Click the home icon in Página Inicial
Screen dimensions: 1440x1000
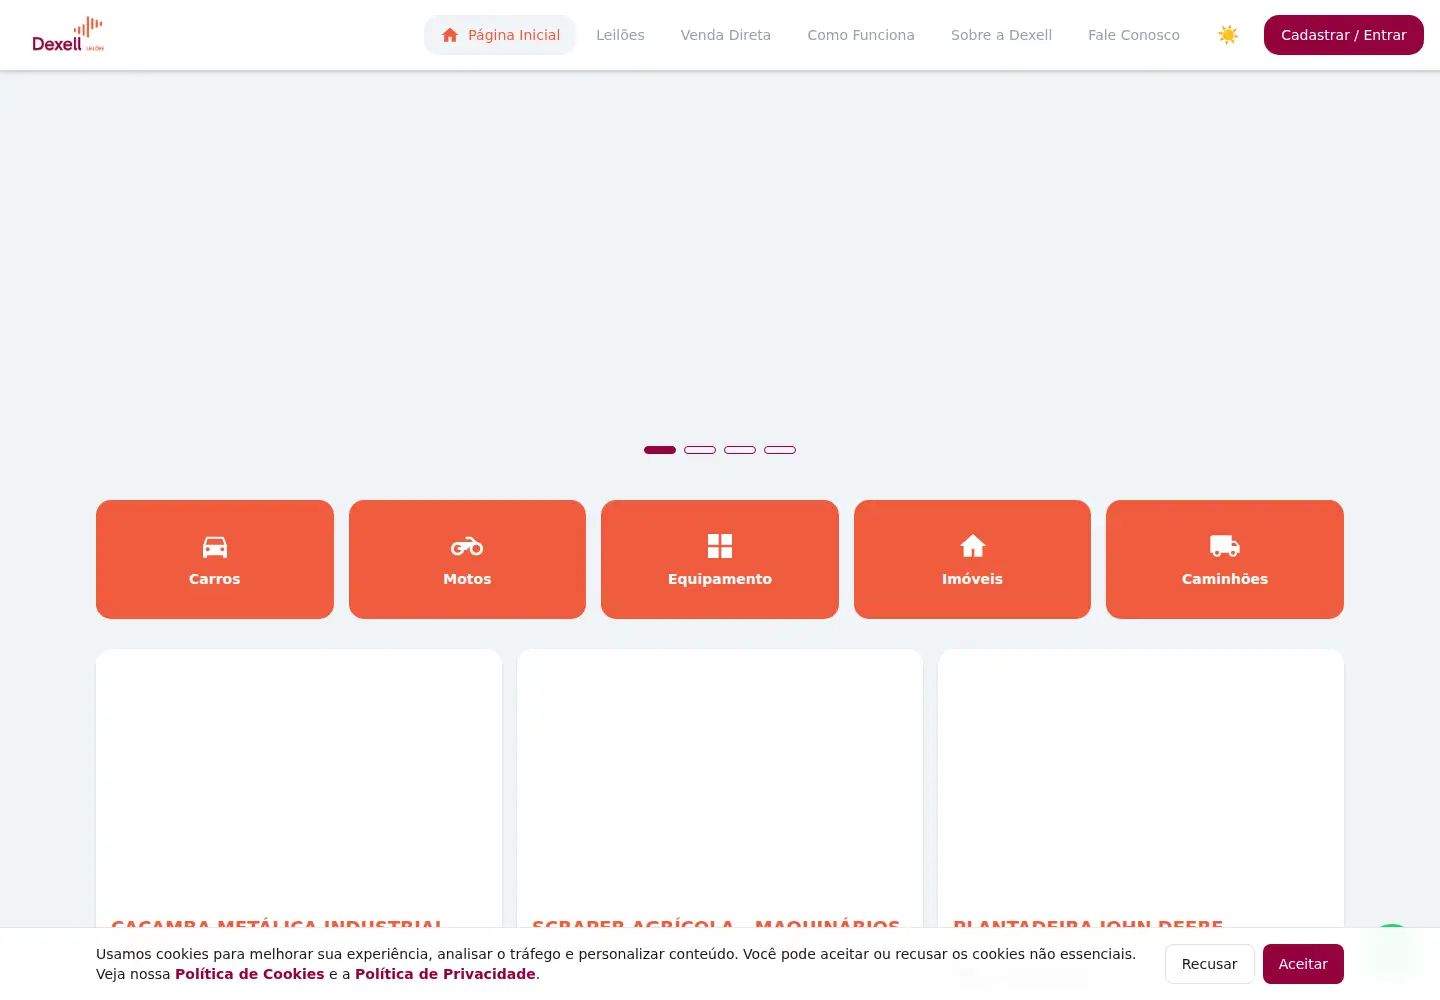click(450, 35)
